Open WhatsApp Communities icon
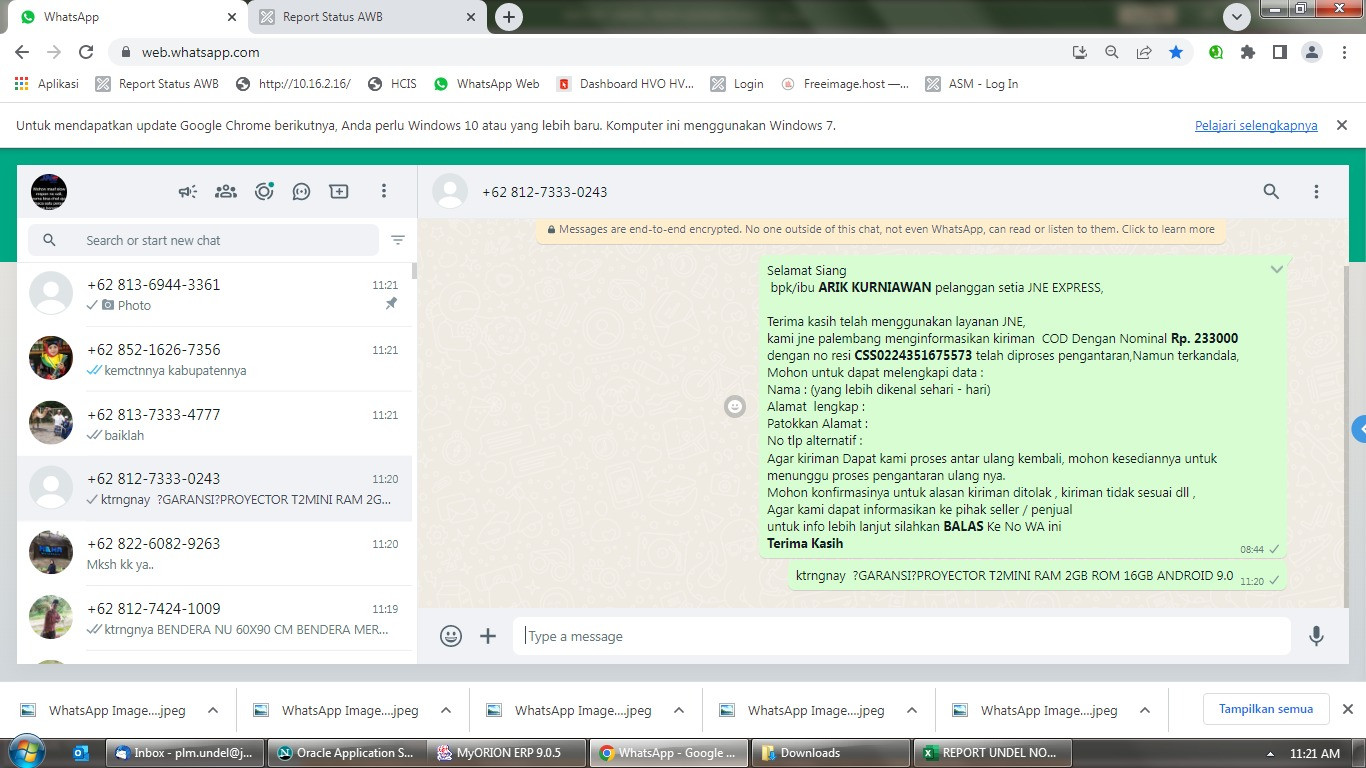The height and width of the screenshot is (768, 1366). tap(226, 191)
